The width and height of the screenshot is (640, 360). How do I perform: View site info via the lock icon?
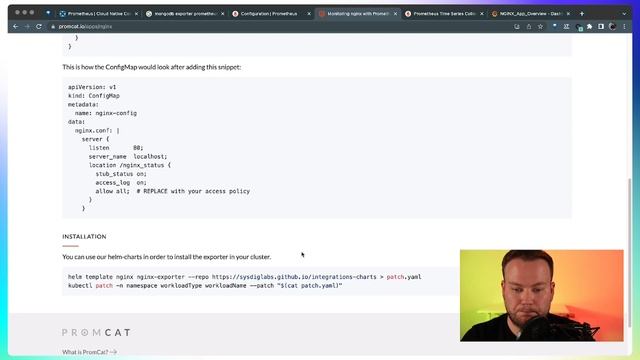pos(53,27)
